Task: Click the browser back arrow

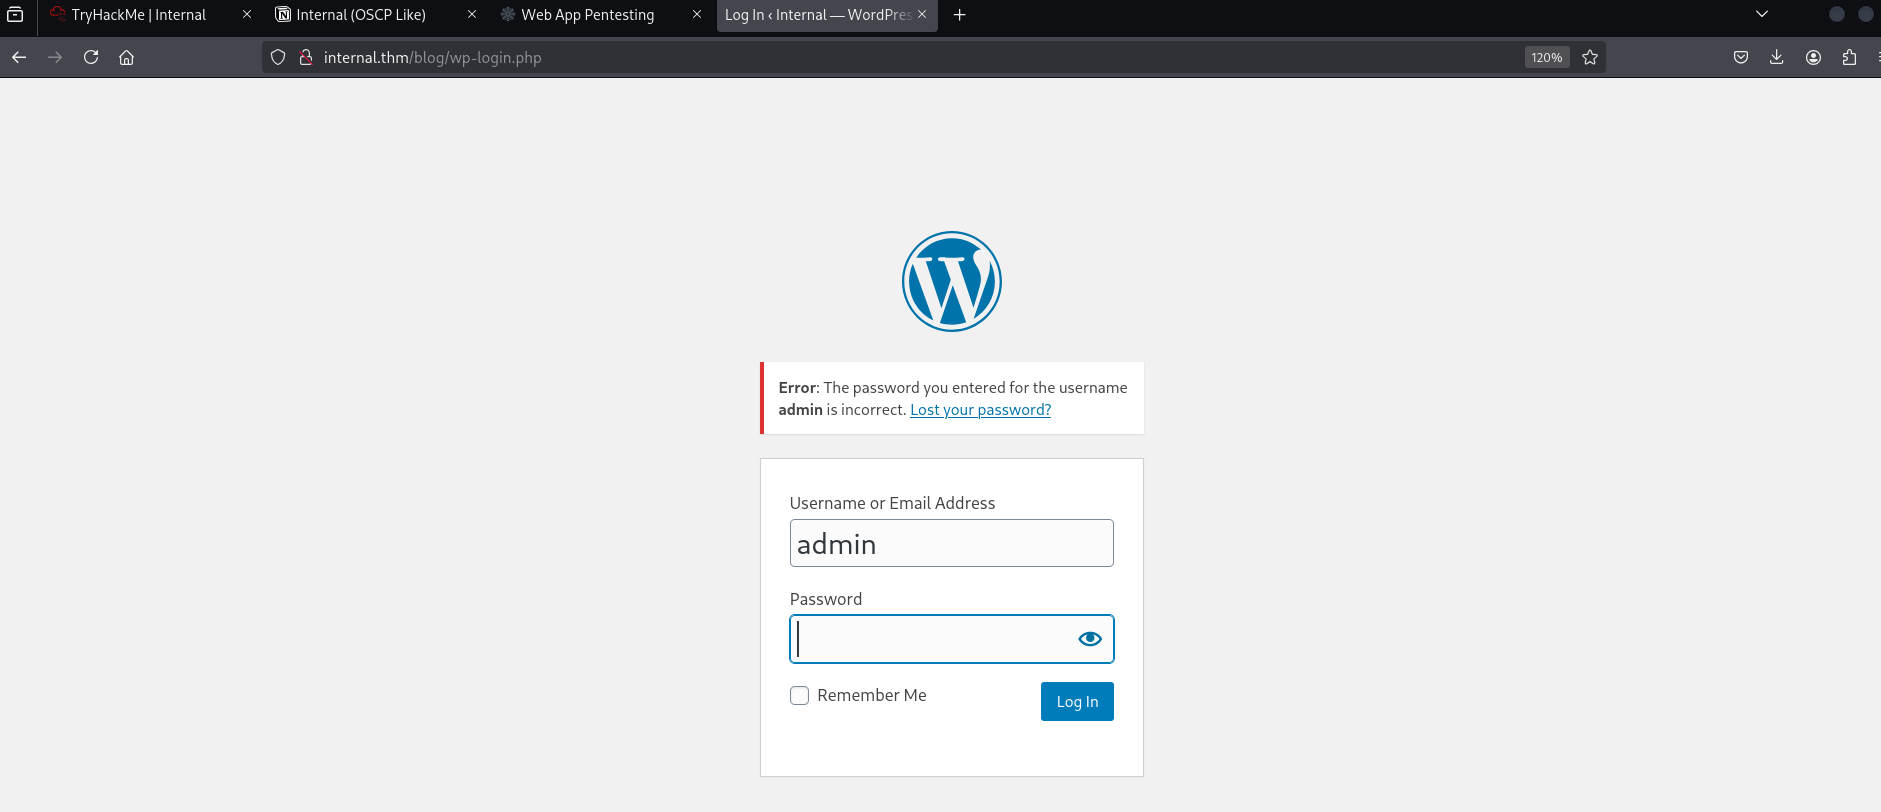Action: coord(19,57)
